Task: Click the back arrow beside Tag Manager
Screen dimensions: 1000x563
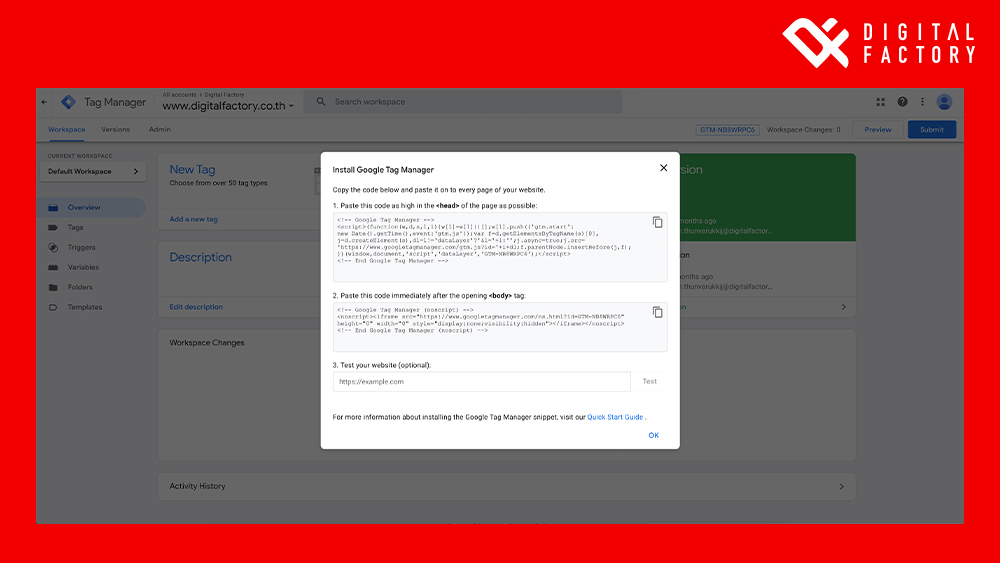Action: [x=44, y=102]
